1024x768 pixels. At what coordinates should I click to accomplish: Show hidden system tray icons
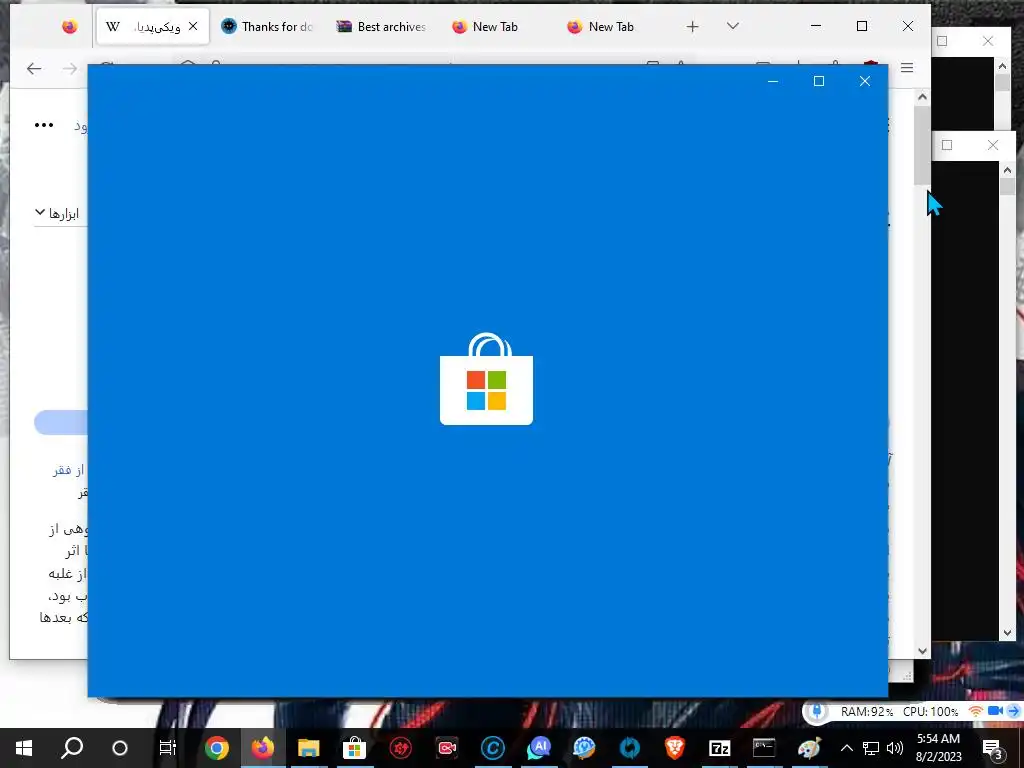(x=846, y=748)
